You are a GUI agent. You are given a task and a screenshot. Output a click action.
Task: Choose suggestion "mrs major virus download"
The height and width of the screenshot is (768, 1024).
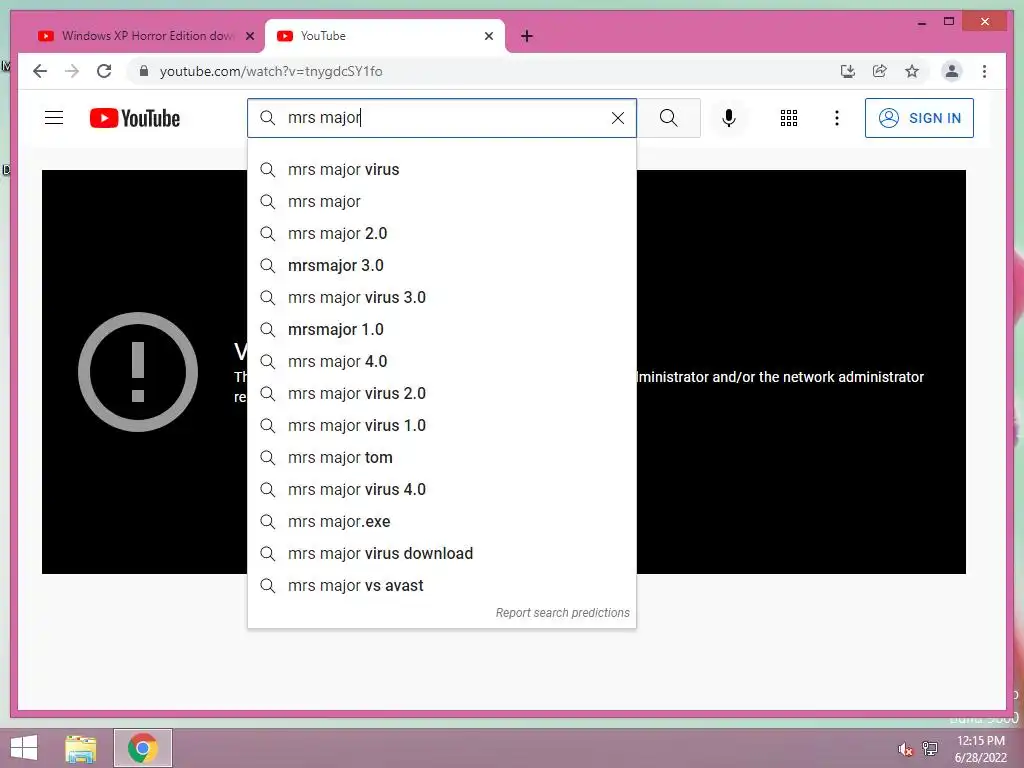click(x=442, y=554)
